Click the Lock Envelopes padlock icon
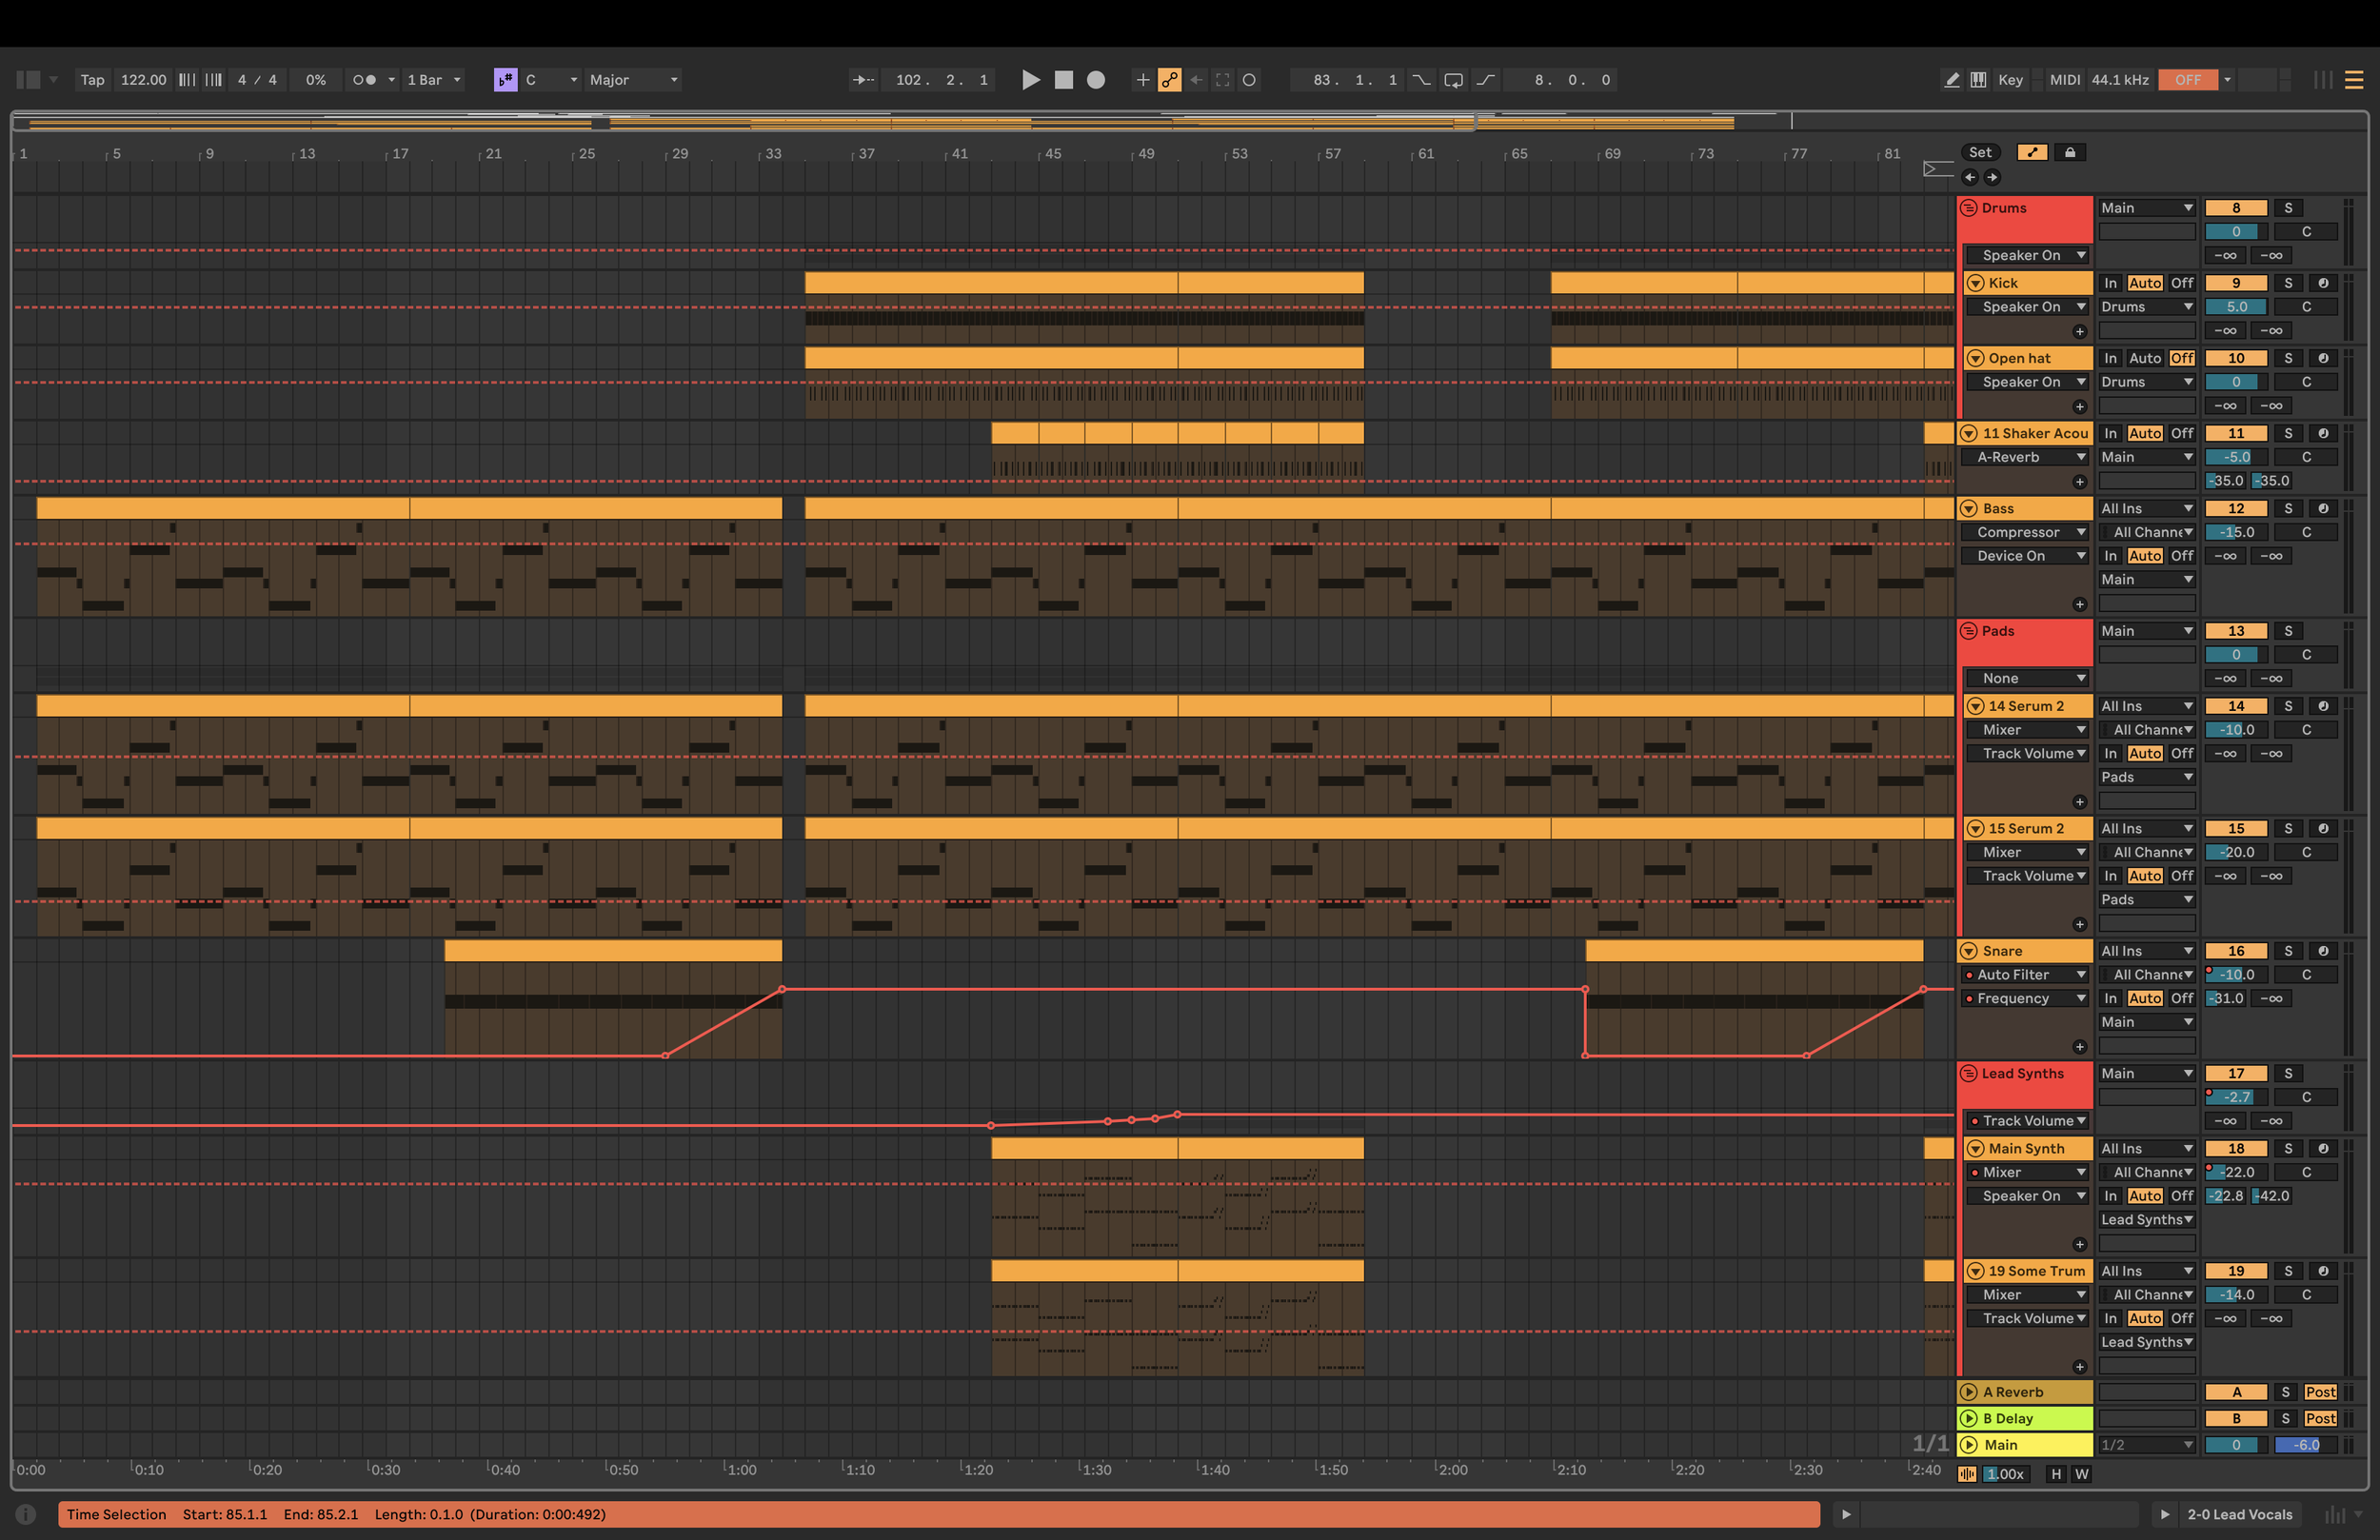This screenshot has width=2380, height=1540. (x=2070, y=152)
